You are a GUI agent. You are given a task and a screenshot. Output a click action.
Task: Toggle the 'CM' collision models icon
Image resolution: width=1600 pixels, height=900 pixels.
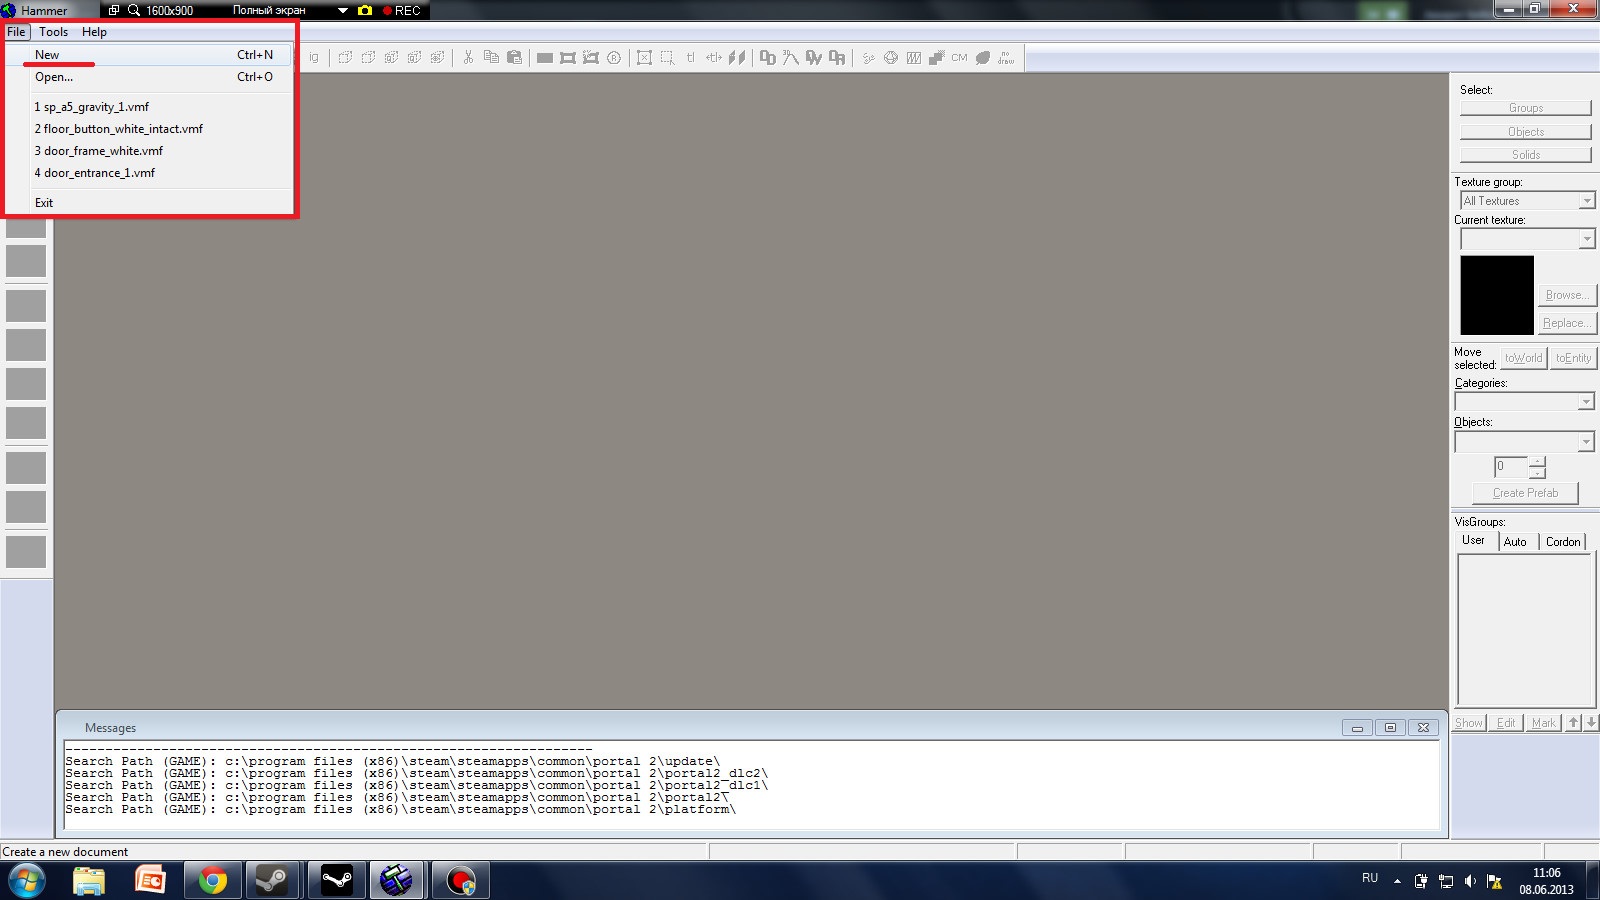[x=959, y=57]
